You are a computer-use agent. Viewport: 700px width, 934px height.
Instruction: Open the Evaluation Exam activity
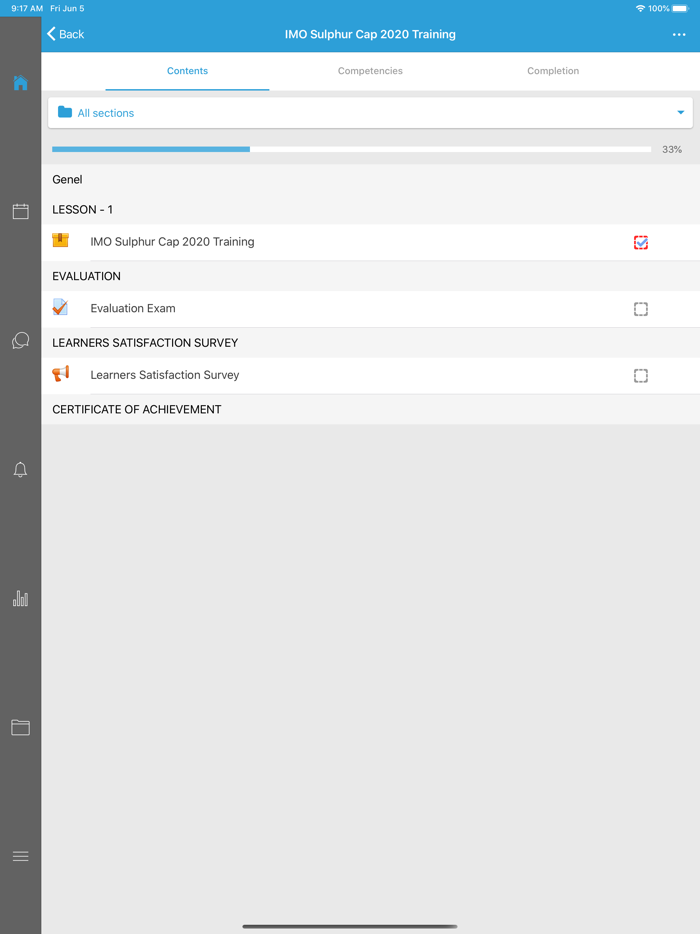(x=371, y=309)
